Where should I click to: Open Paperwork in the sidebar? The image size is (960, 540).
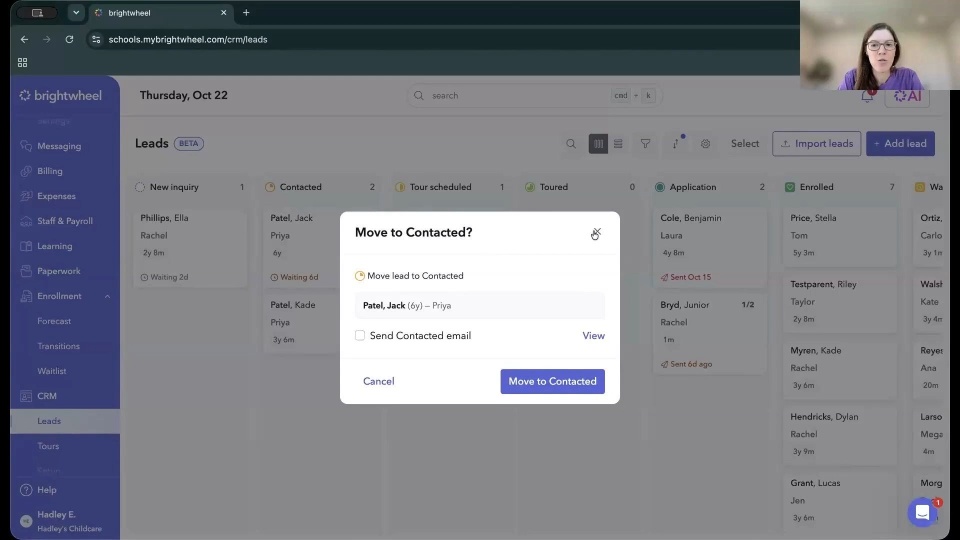[59, 271]
